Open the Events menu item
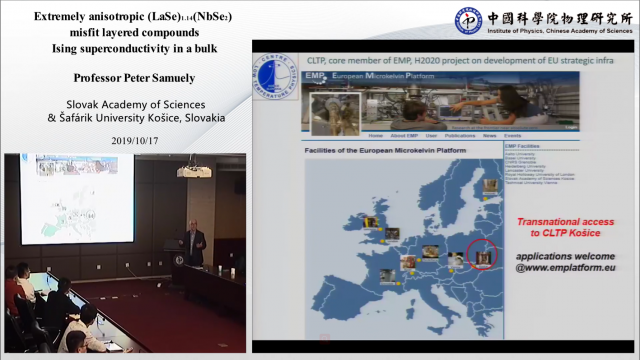 click(x=512, y=136)
